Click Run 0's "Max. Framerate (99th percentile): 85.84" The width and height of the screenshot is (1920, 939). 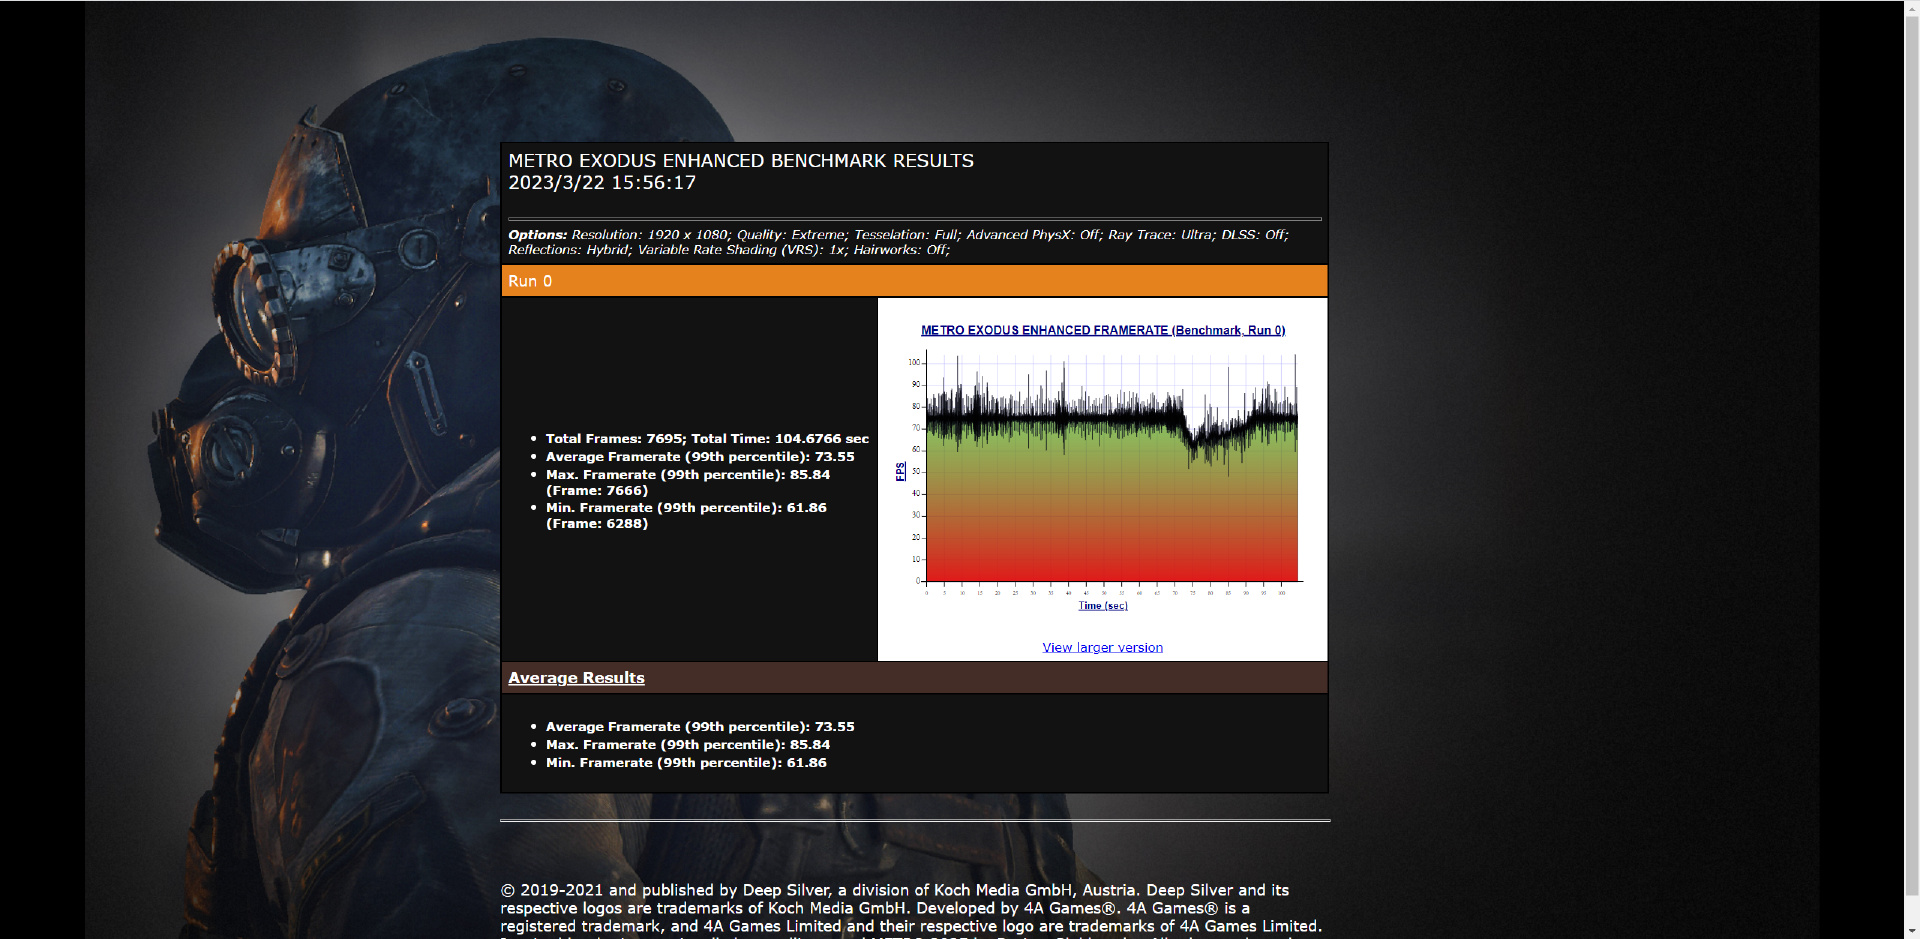(x=688, y=475)
